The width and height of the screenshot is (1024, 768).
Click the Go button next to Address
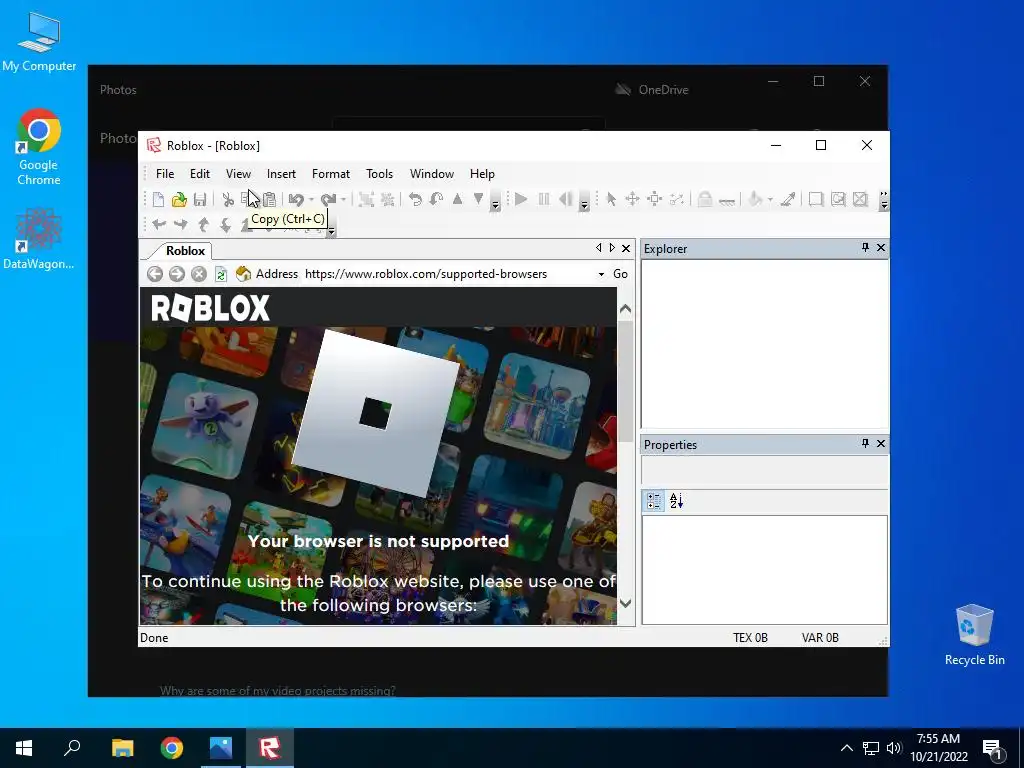pyautogui.click(x=620, y=274)
